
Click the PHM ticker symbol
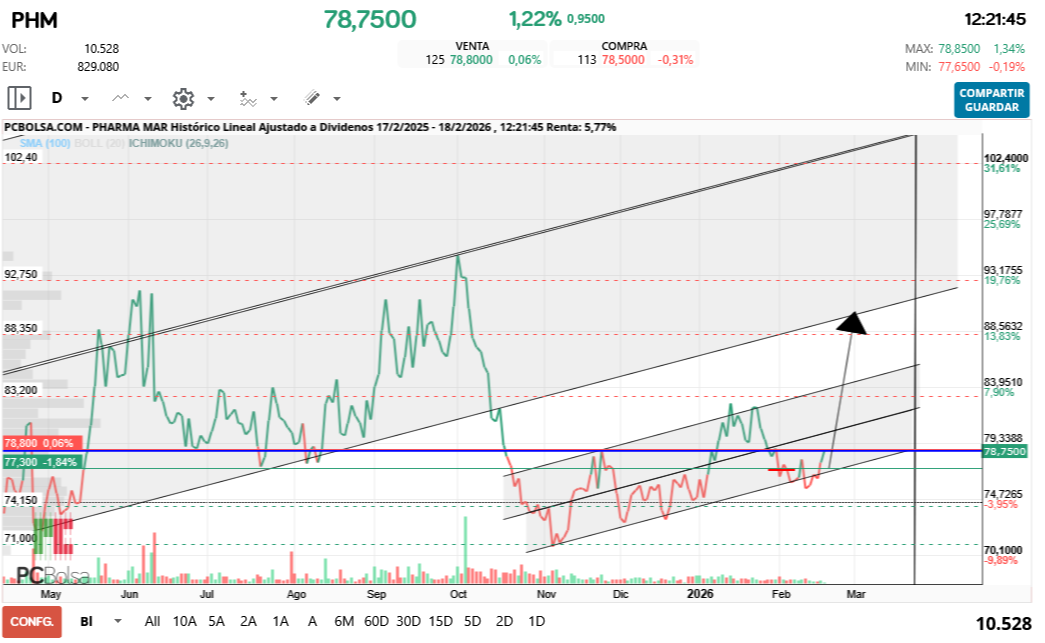pyautogui.click(x=35, y=20)
